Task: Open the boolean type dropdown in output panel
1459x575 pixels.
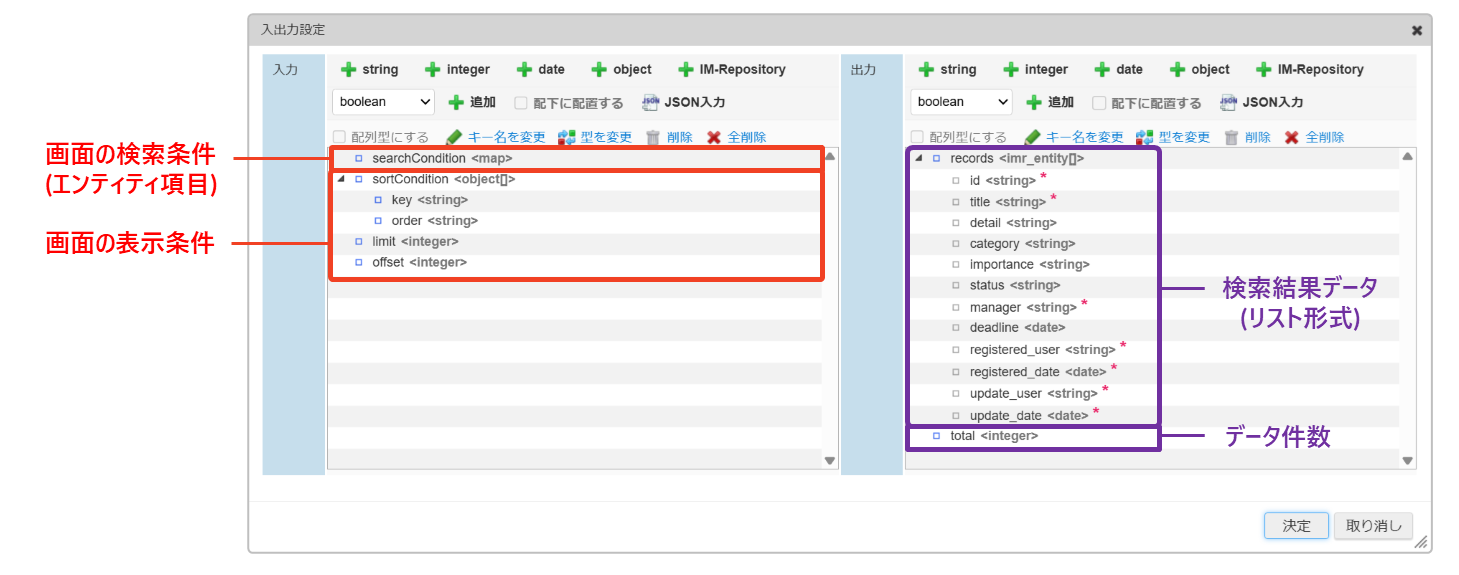Action: (961, 102)
